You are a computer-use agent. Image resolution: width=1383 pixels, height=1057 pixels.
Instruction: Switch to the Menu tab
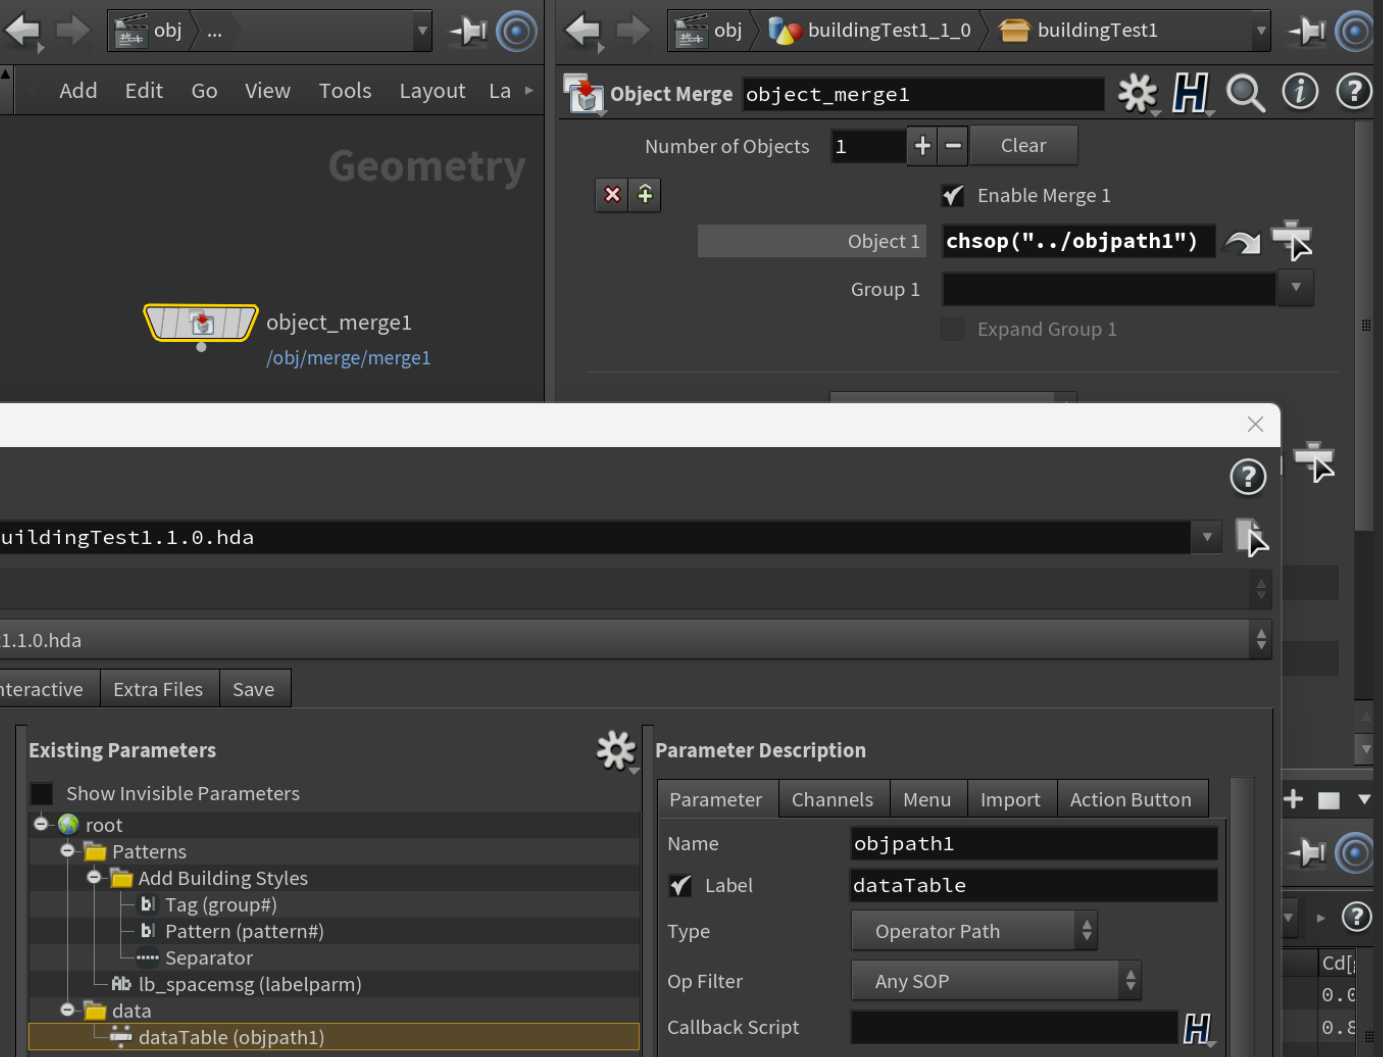[927, 800]
